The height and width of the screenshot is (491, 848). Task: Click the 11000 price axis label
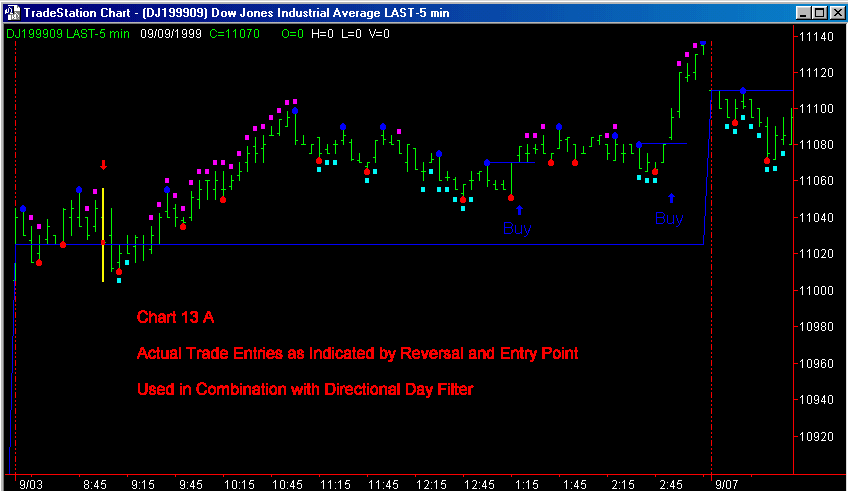click(x=817, y=291)
